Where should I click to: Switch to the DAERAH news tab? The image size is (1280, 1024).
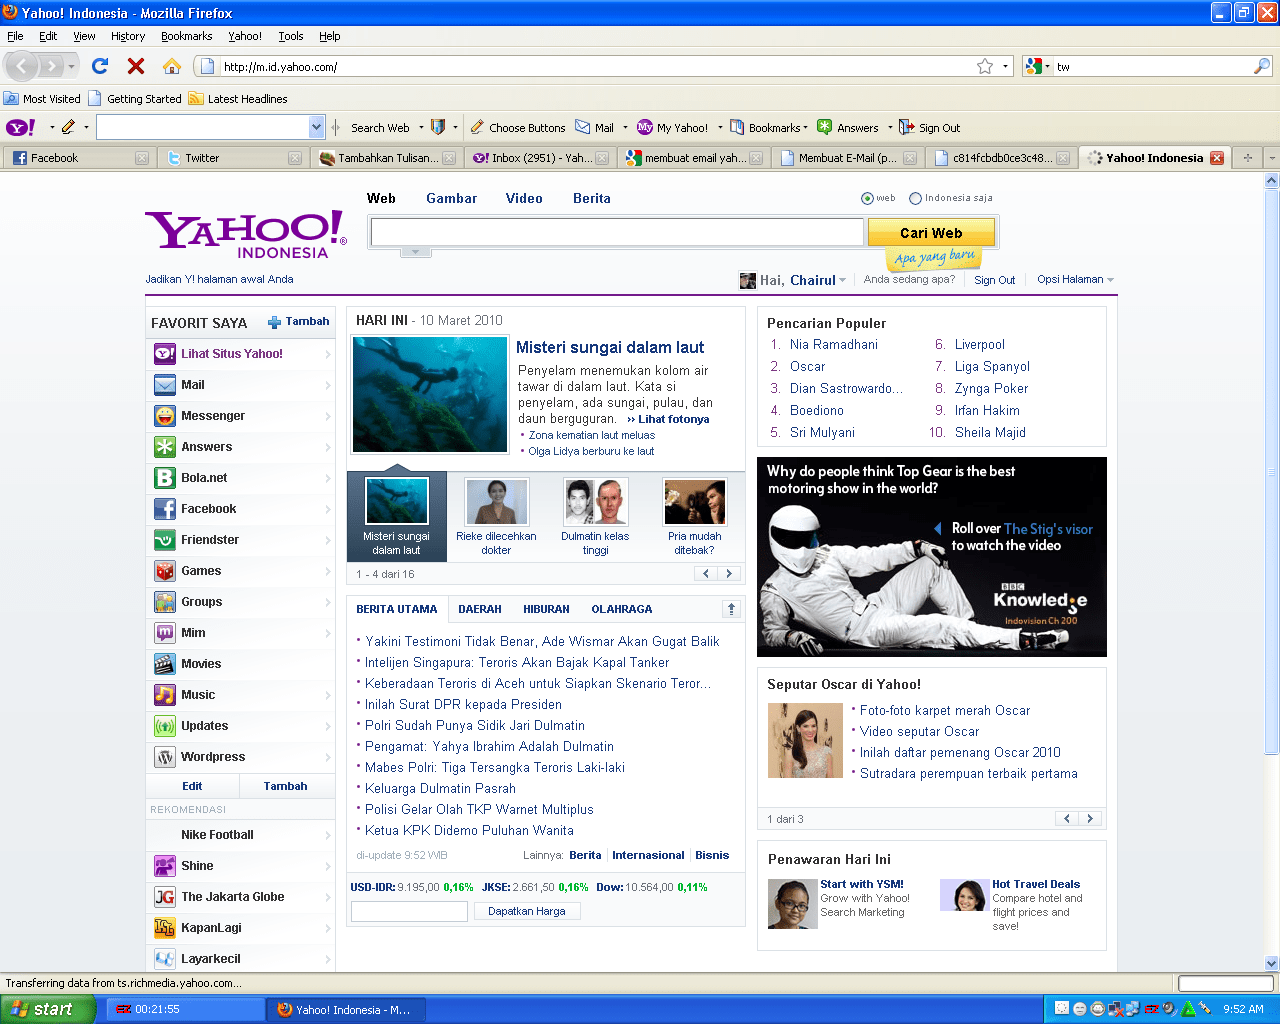[x=480, y=609]
